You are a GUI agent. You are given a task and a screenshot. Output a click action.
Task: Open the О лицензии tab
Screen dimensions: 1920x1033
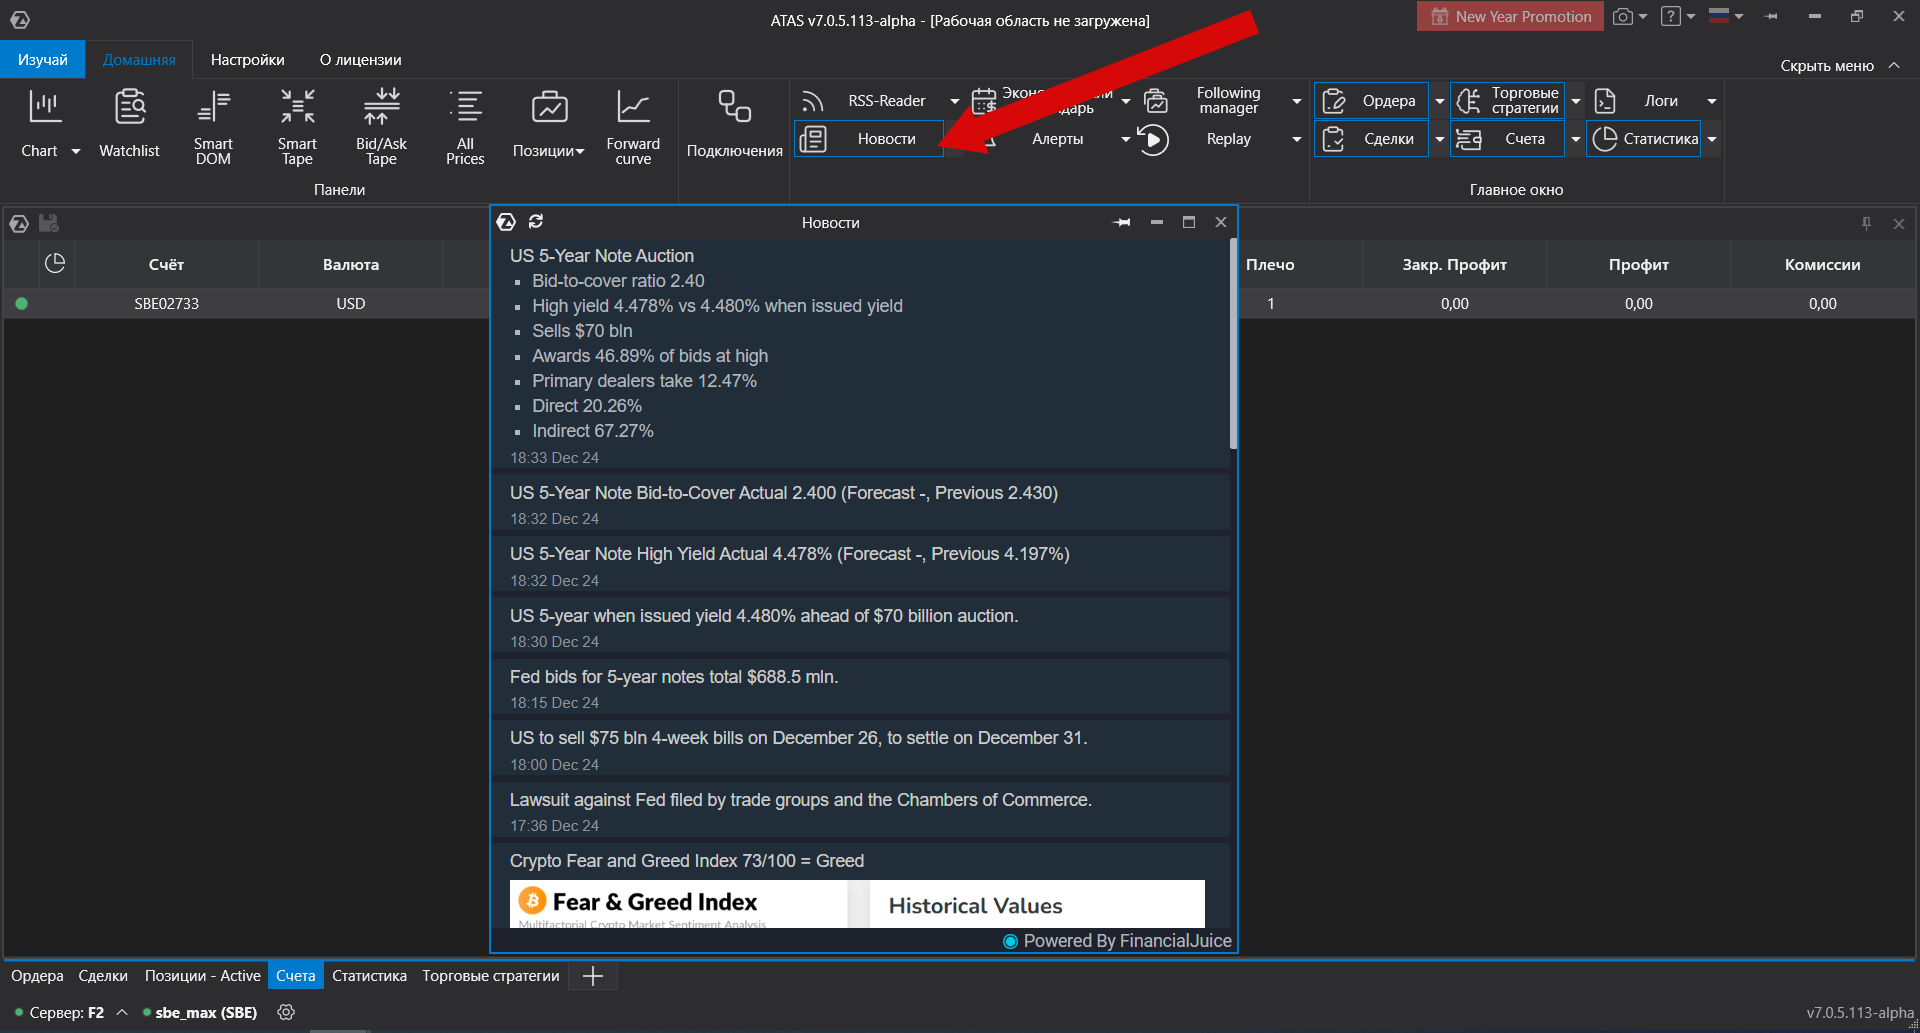360,60
